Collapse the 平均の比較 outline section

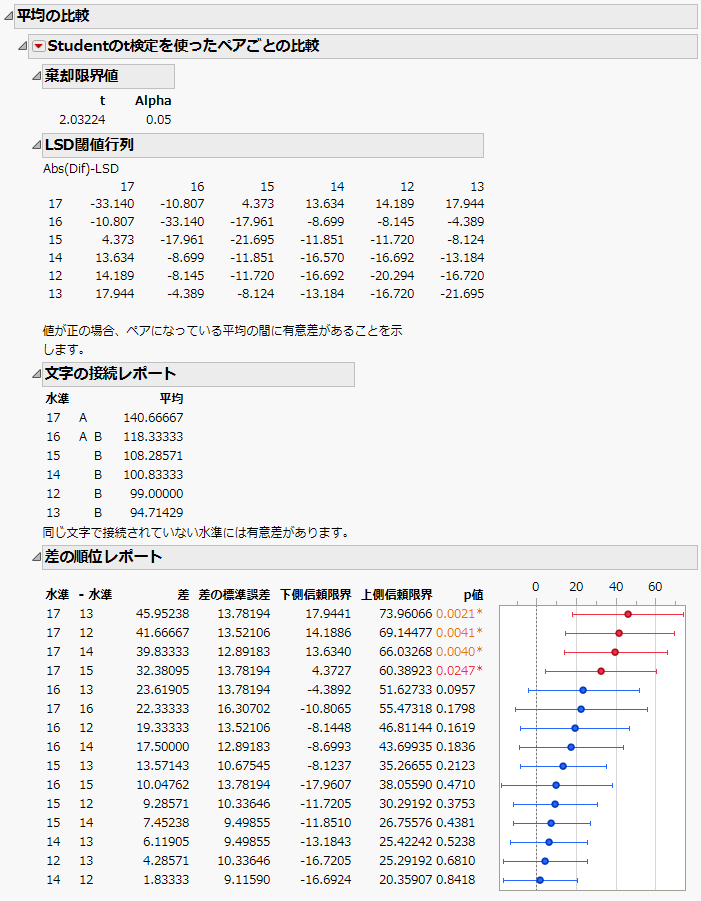pos(8,16)
